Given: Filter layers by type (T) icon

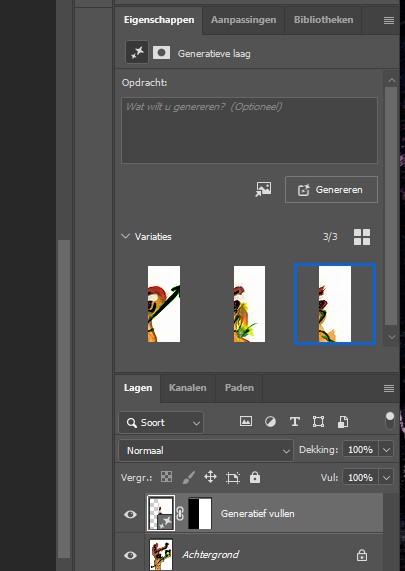Looking at the screenshot, I should coord(294,422).
